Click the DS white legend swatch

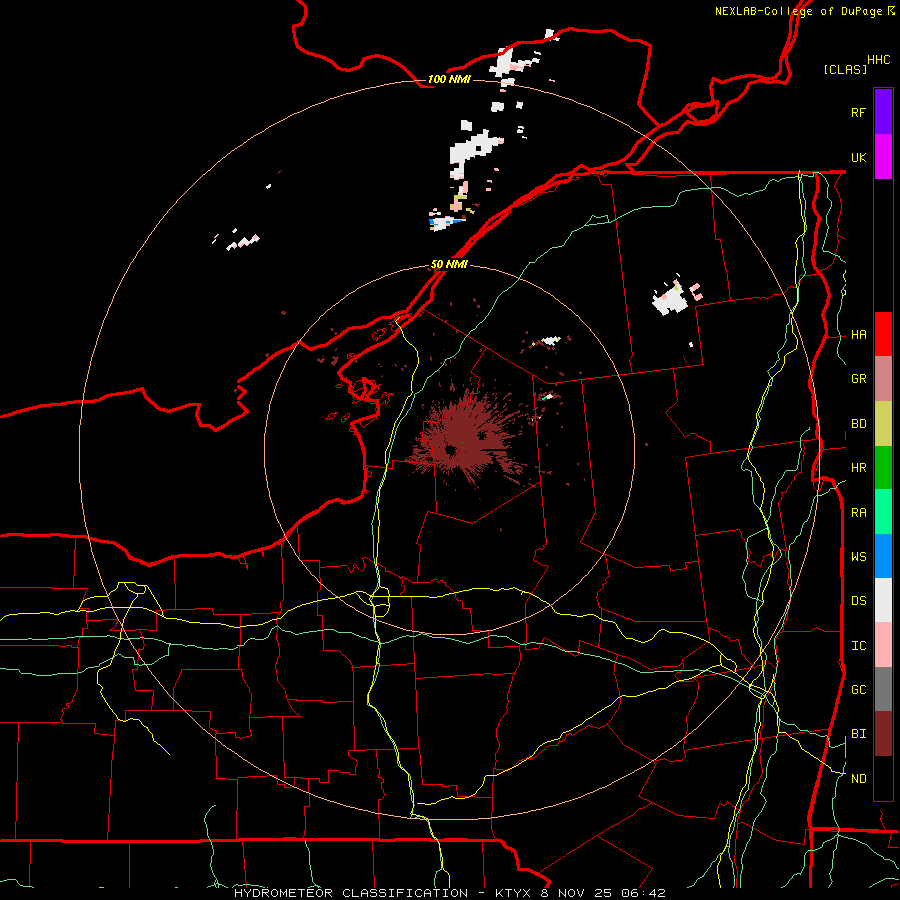[x=883, y=600]
